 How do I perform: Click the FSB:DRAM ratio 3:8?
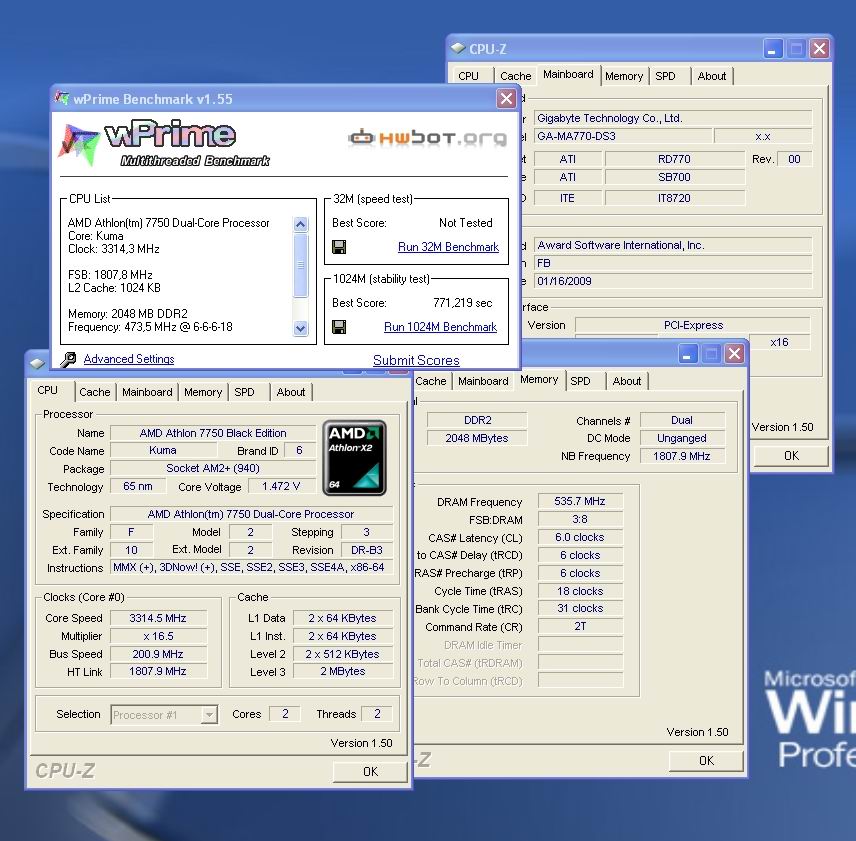(580, 519)
